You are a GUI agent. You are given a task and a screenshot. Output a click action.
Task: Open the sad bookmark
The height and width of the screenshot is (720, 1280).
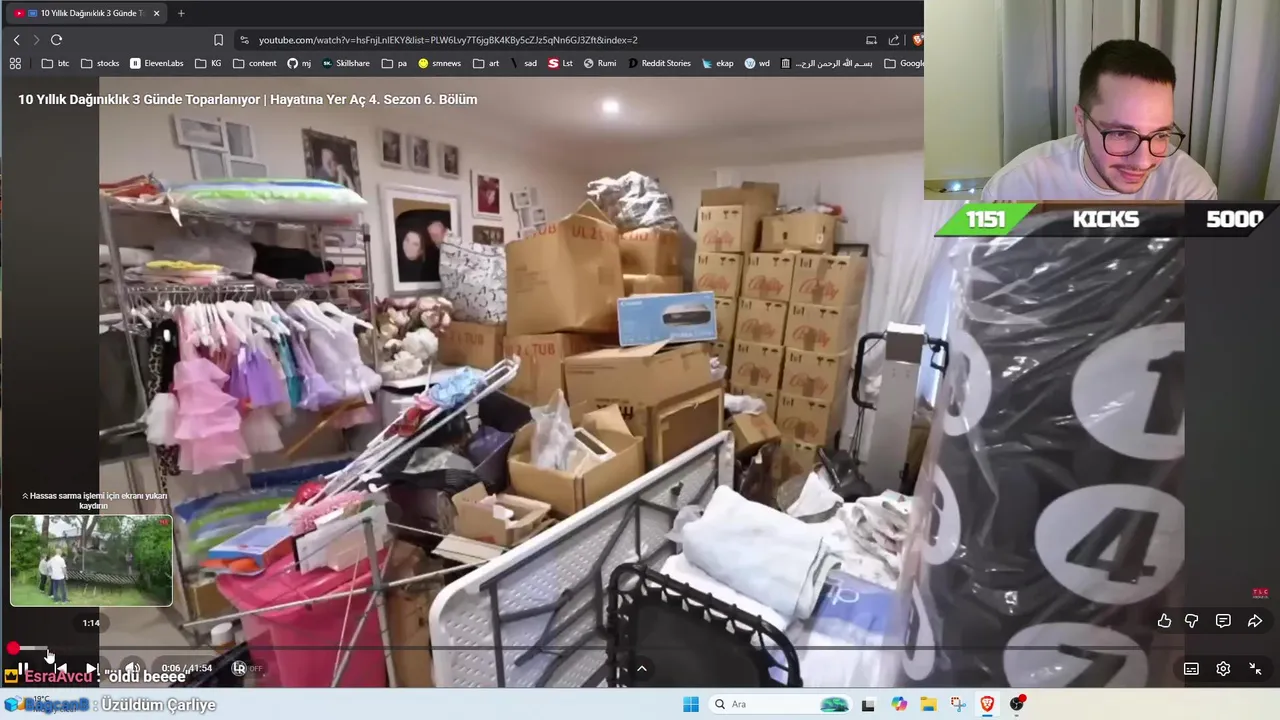point(524,63)
